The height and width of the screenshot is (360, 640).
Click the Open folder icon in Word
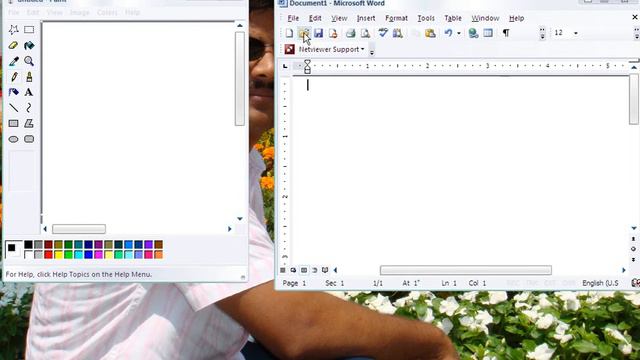pyautogui.click(x=304, y=33)
